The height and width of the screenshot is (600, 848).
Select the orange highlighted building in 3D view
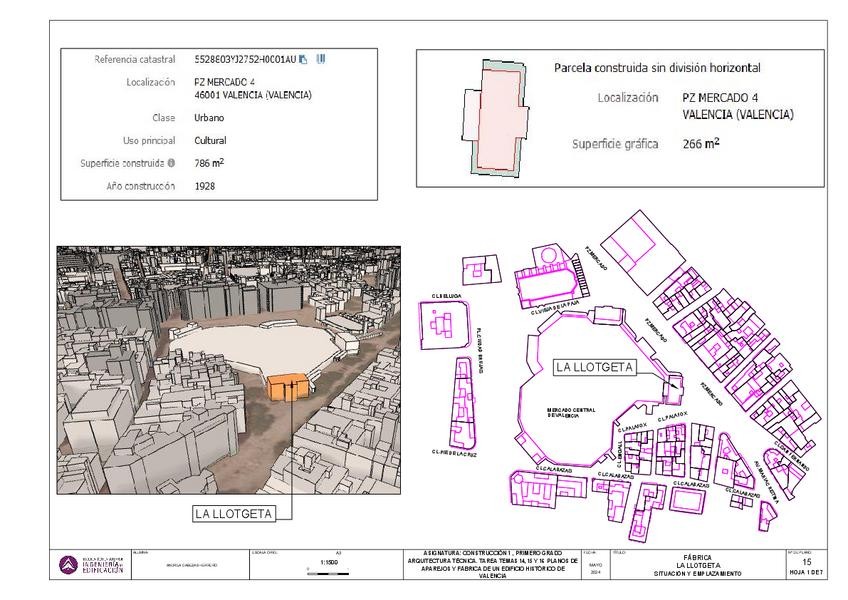pos(288,387)
